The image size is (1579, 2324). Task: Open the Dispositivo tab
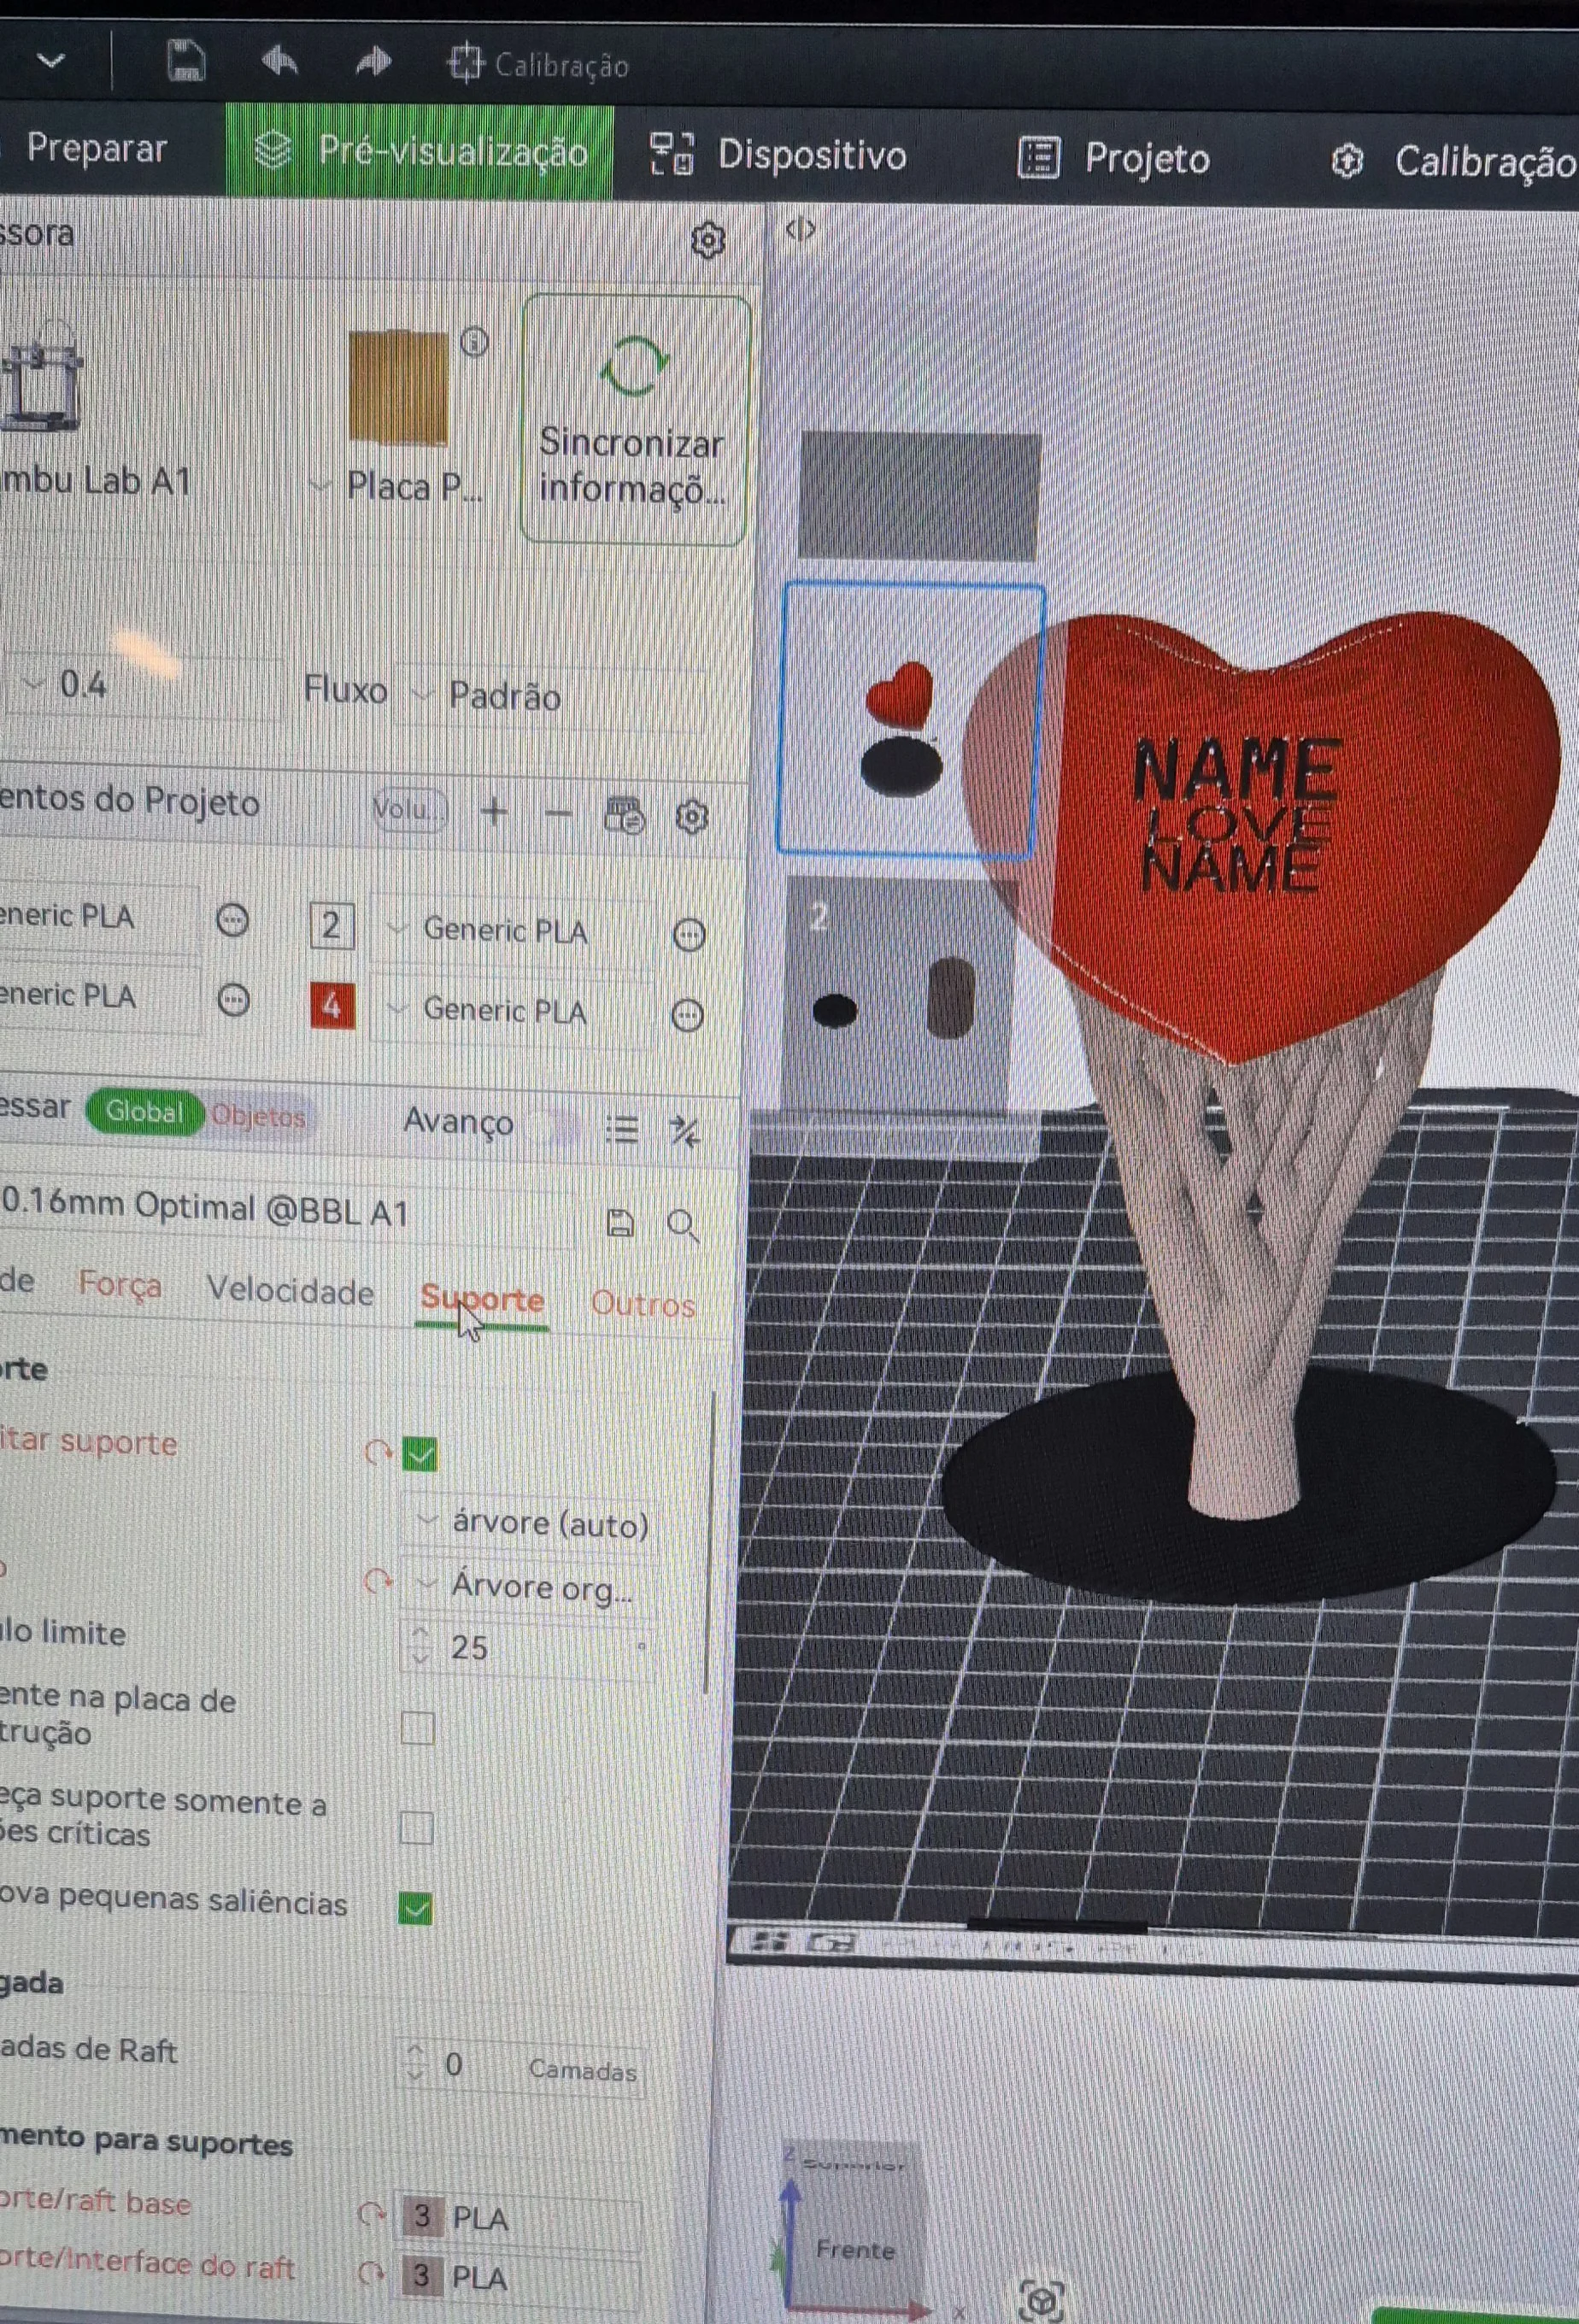(x=779, y=155)
